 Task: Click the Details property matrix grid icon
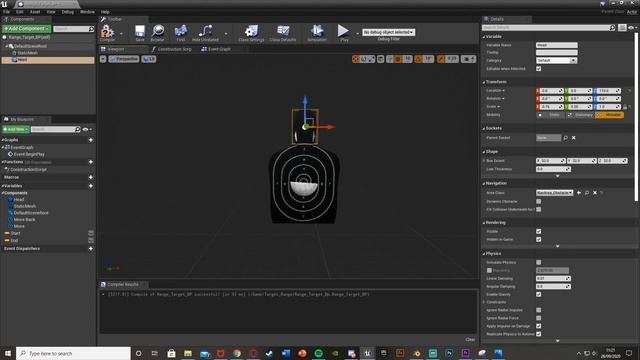(622, 27)
